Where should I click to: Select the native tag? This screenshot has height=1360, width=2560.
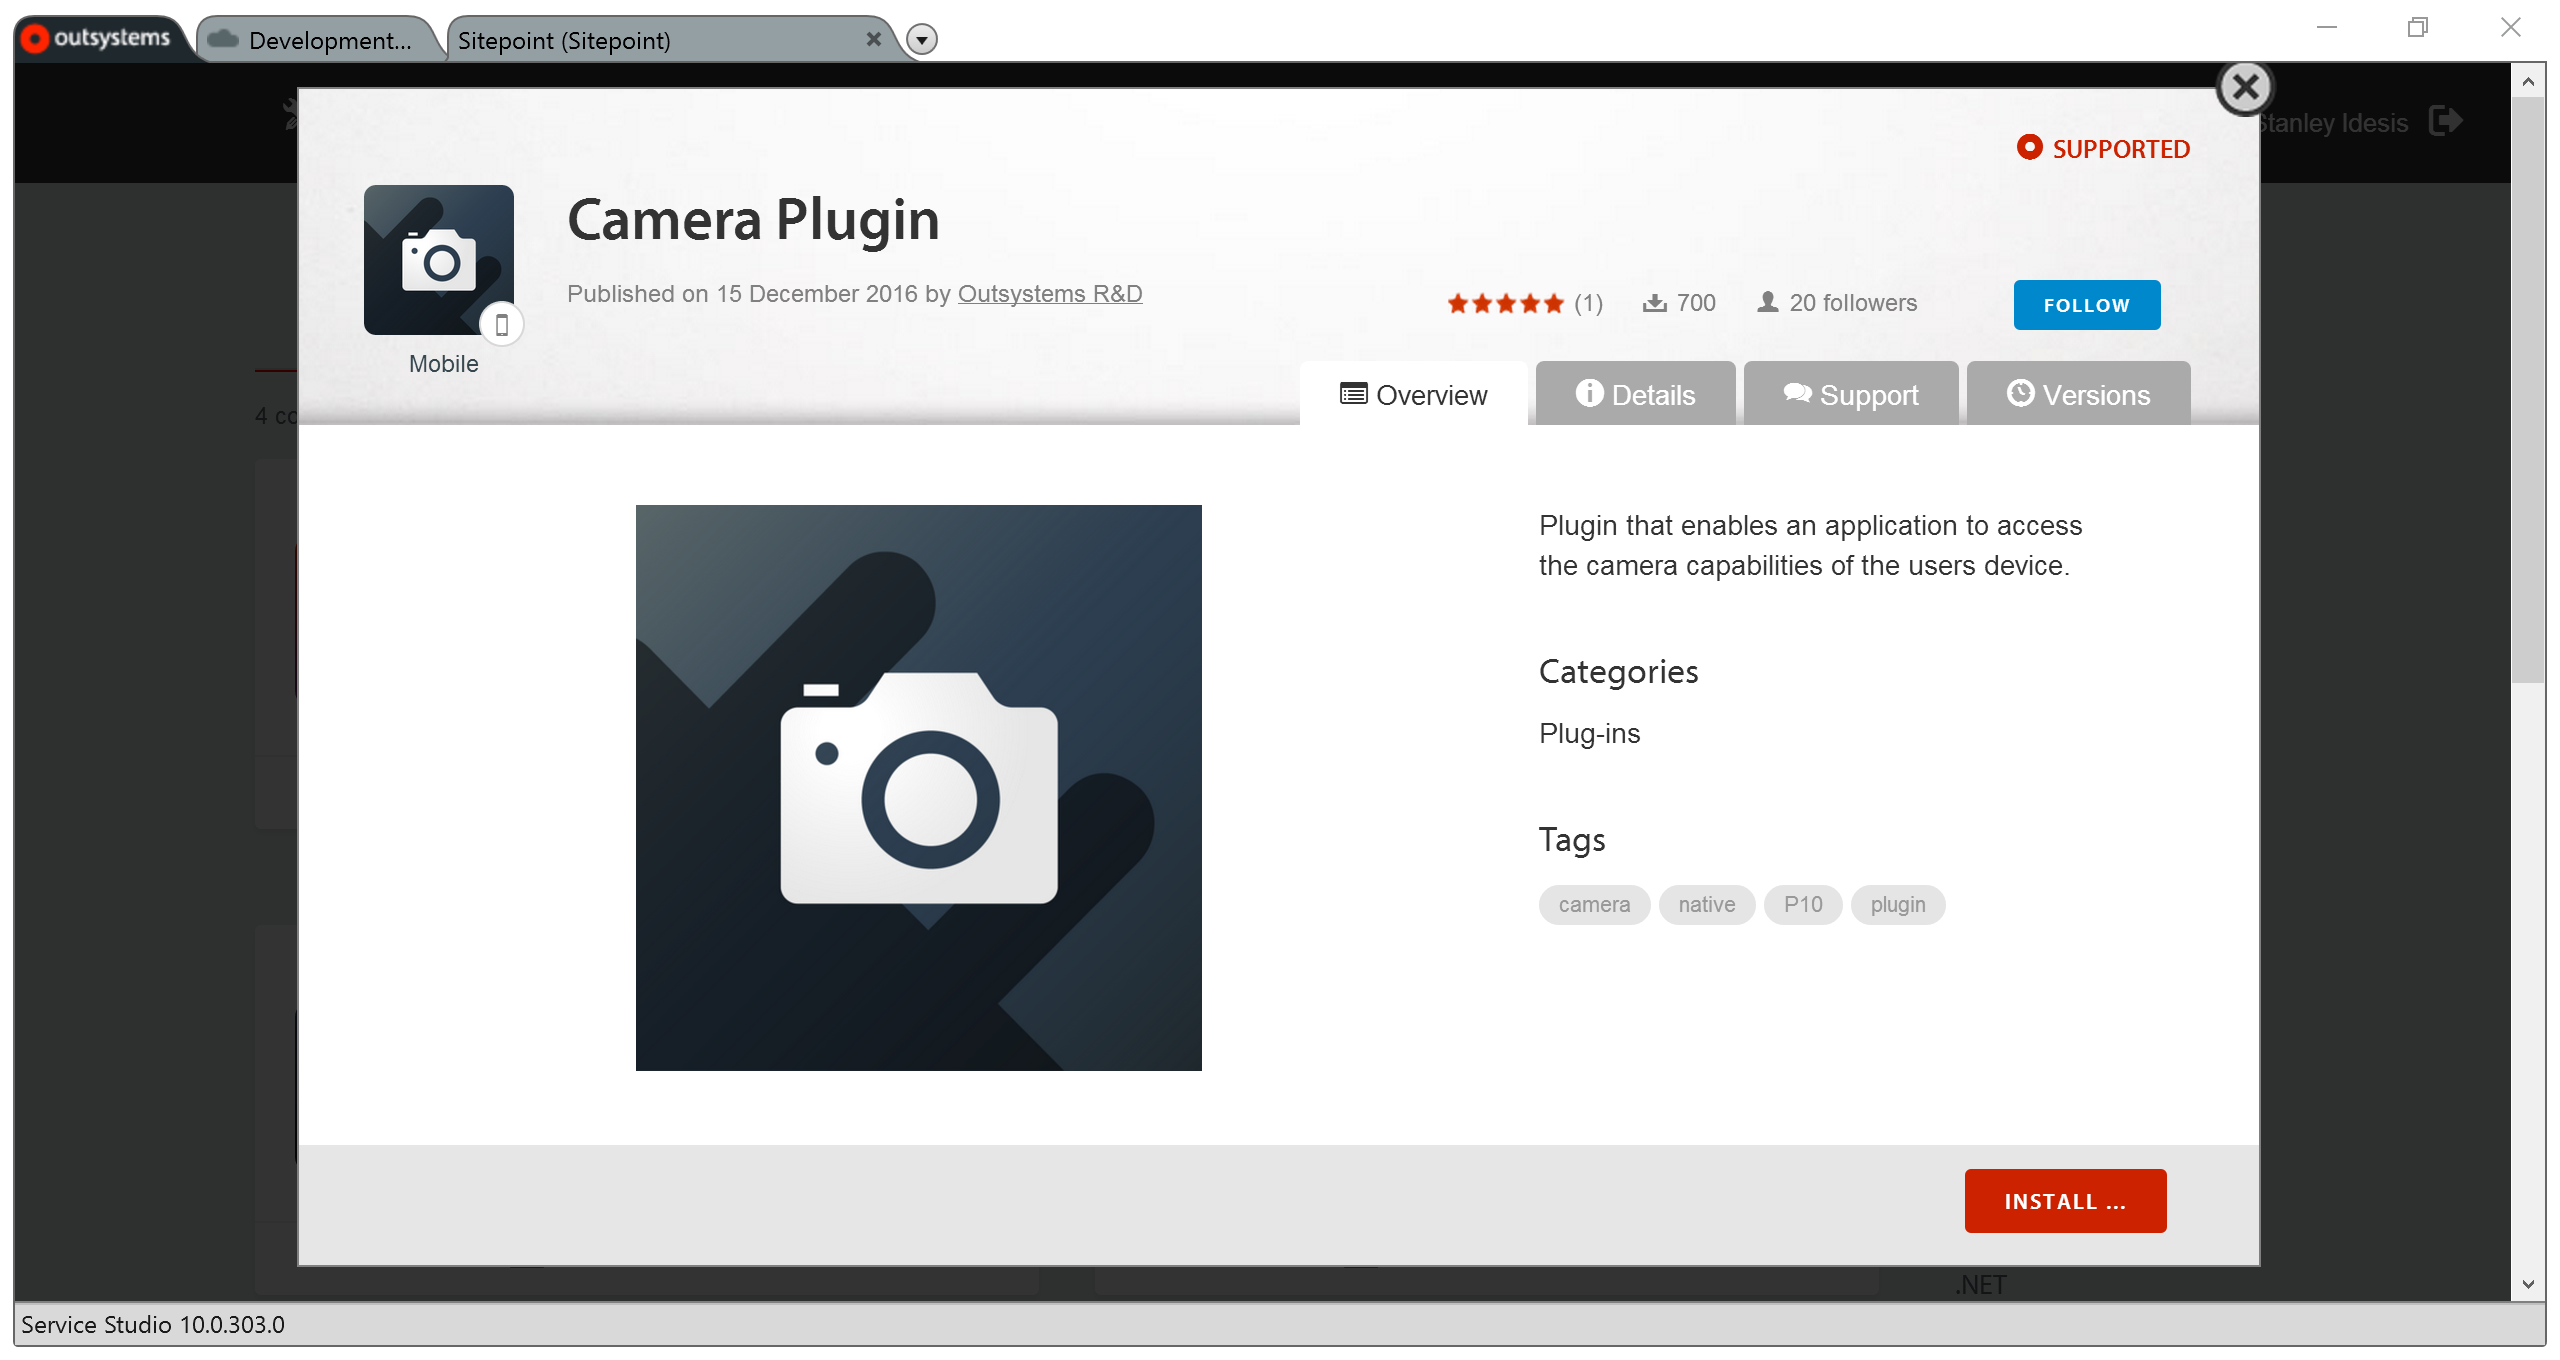click(x=1707, y=905)
